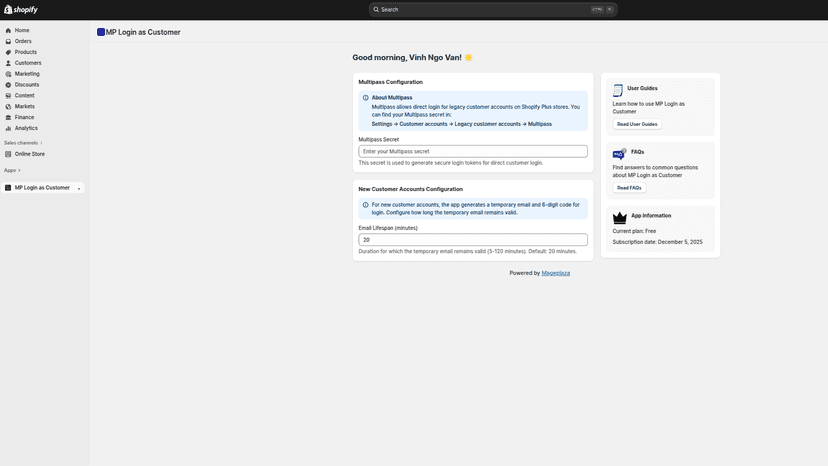This screenshot has width=828, height=466.
Task: Click the Markets globe icon
Action: 8,107
